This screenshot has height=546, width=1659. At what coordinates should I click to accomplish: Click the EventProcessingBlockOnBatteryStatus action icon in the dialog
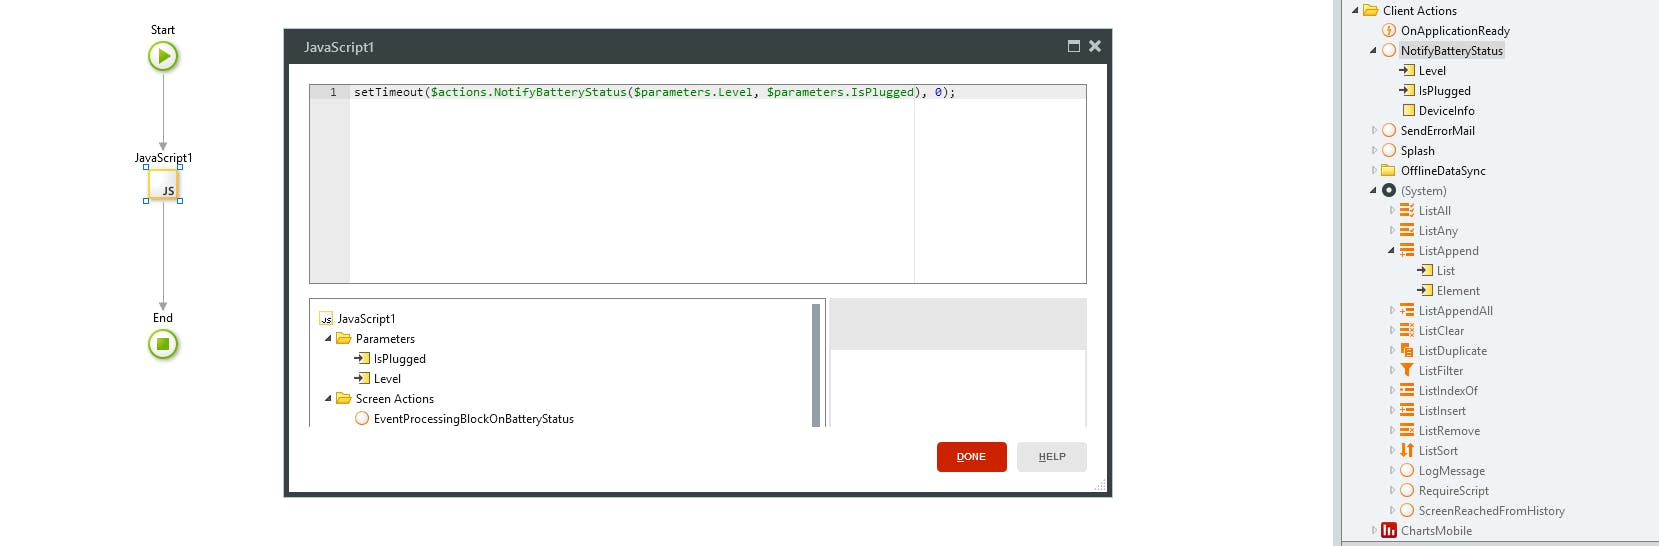(x=362, y=419)
